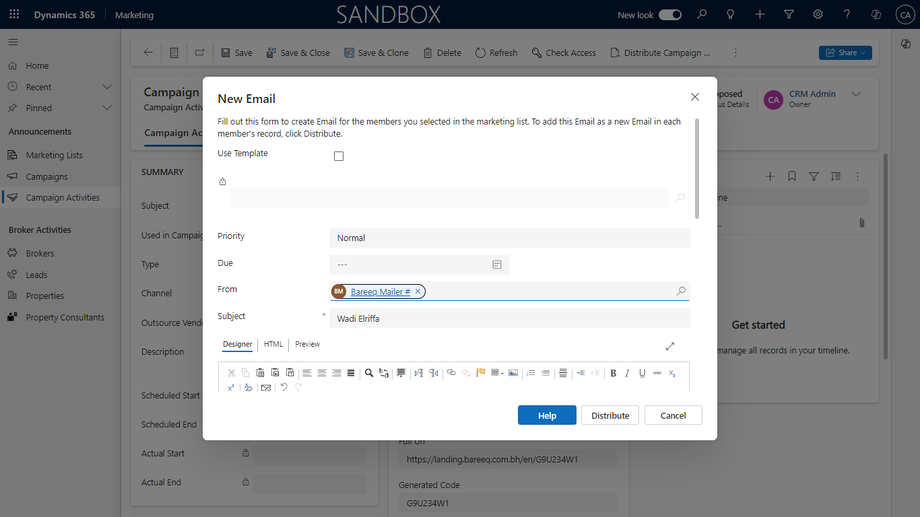Click lookup search icon in From field
920x517 pixels.
(x=681, y=291)
